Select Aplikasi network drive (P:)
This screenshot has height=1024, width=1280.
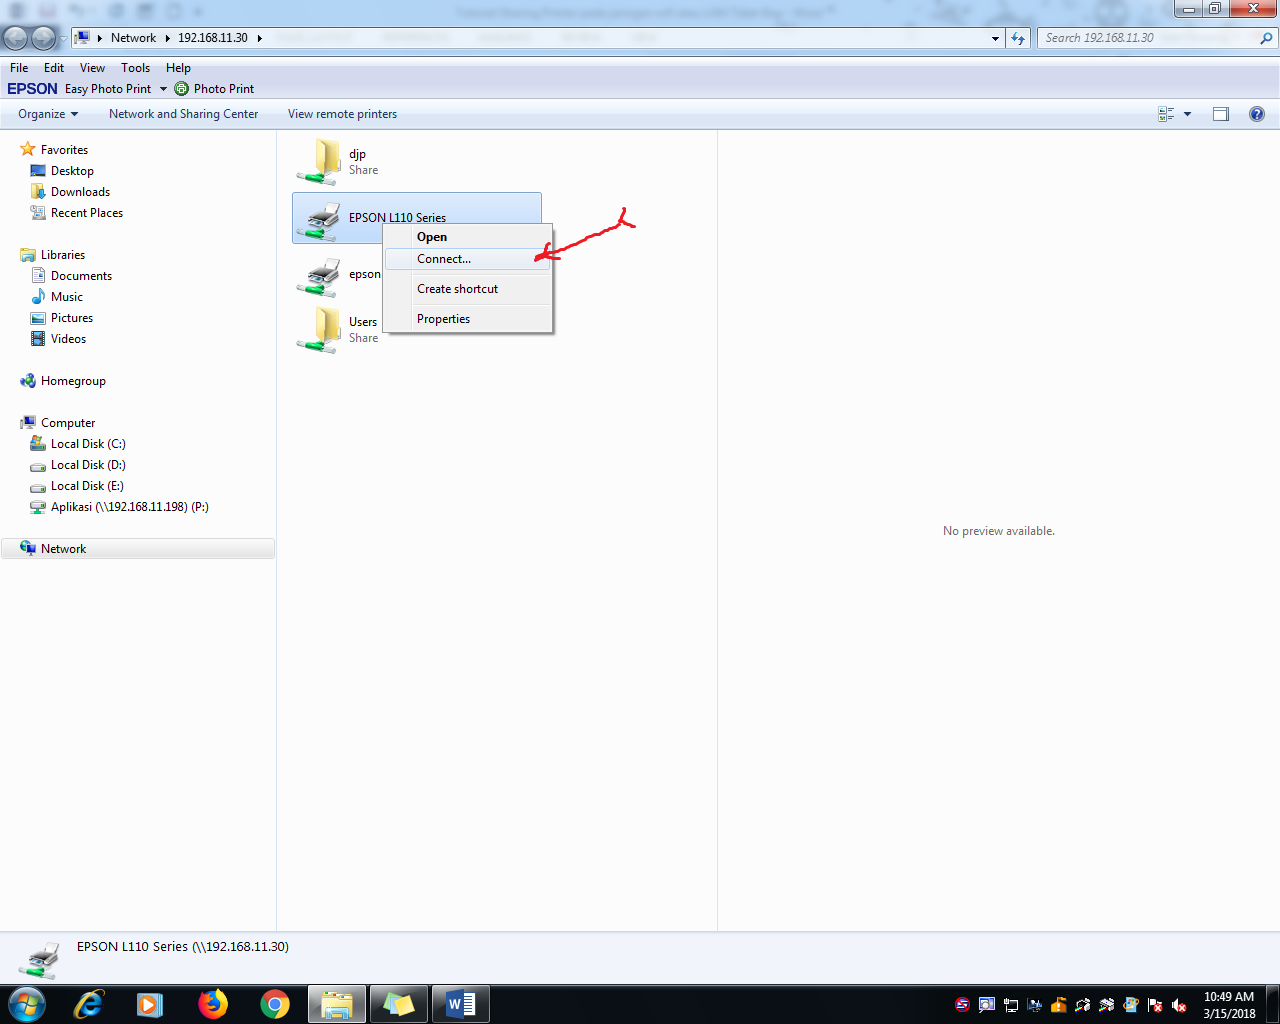point(130,507)
